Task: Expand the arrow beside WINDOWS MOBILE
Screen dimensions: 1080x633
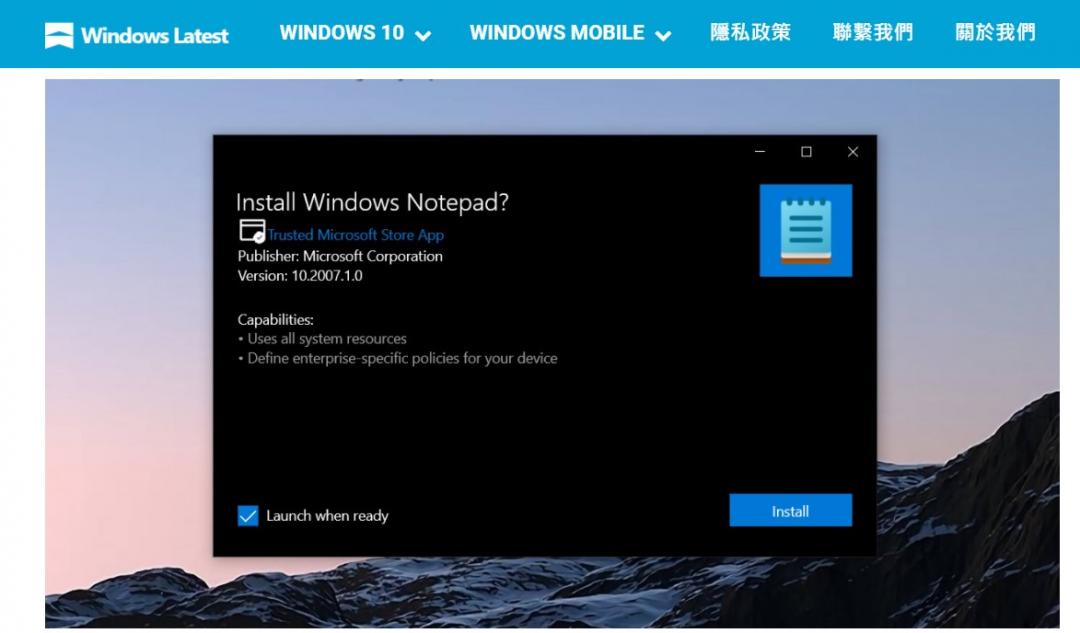Action: point(663,36)
